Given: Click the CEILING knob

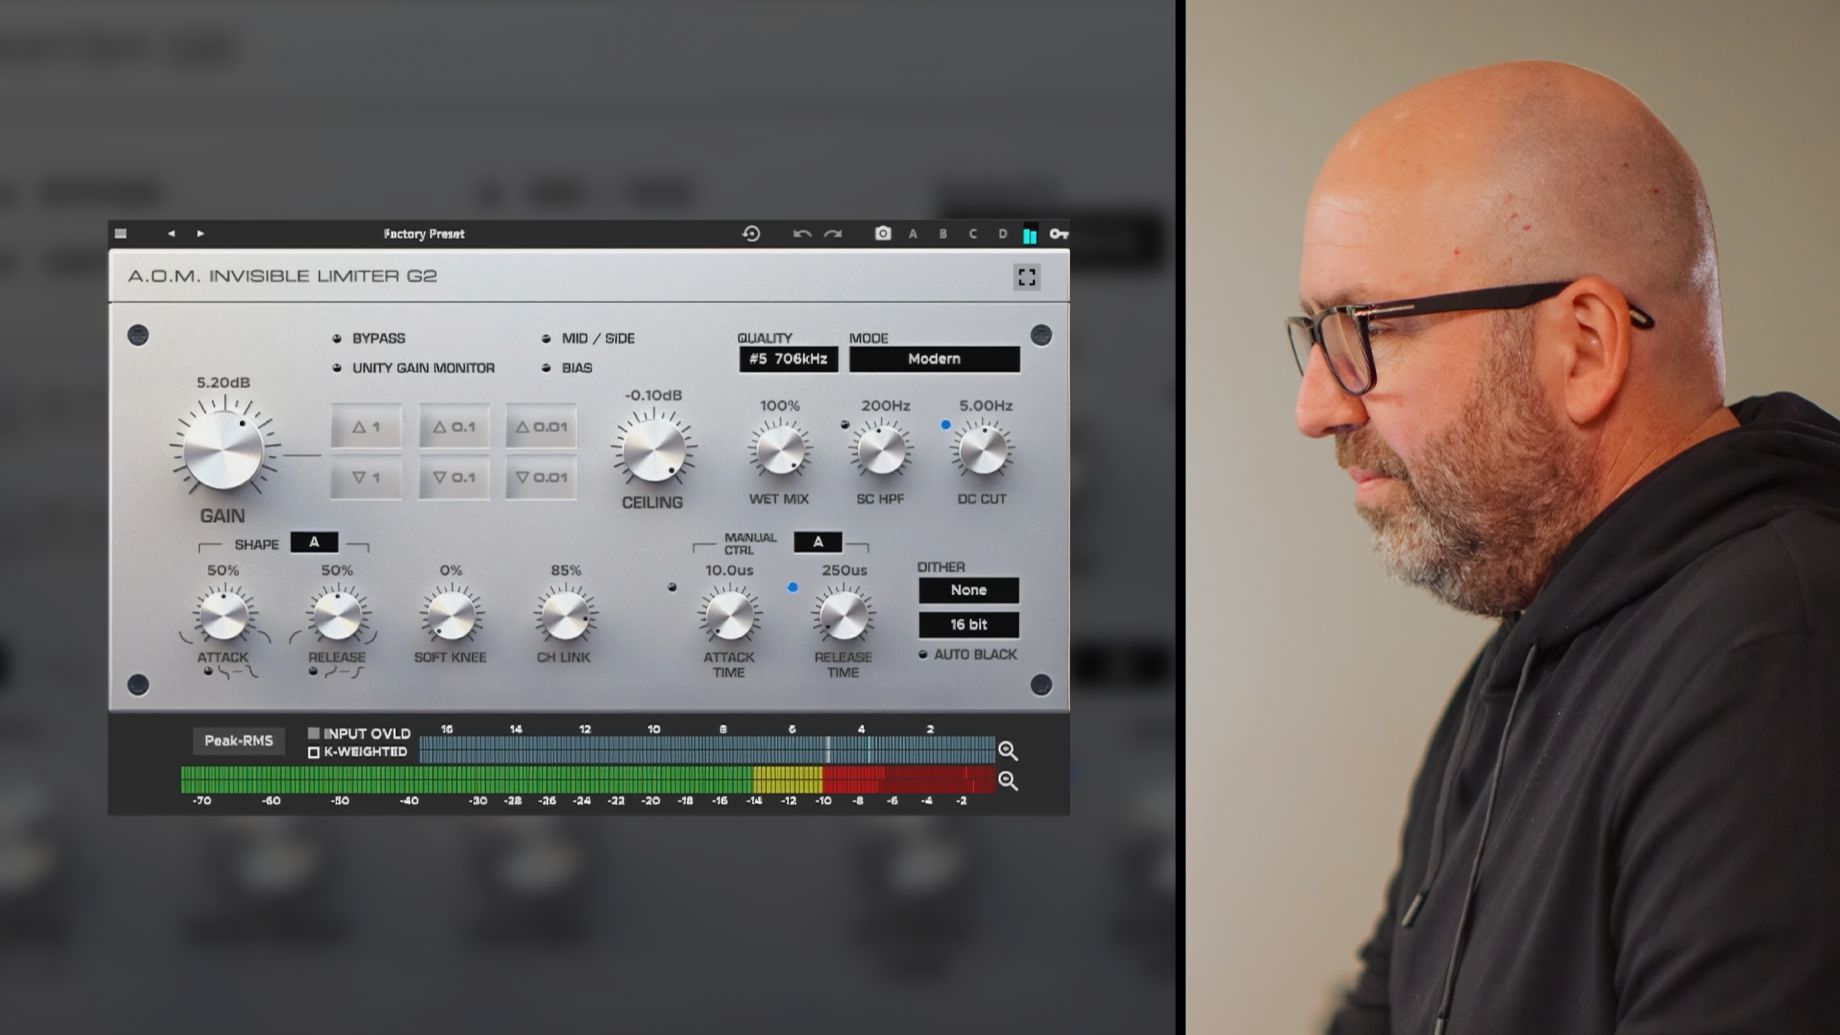Looking at the screenshot, I should (x=653, y=450).
